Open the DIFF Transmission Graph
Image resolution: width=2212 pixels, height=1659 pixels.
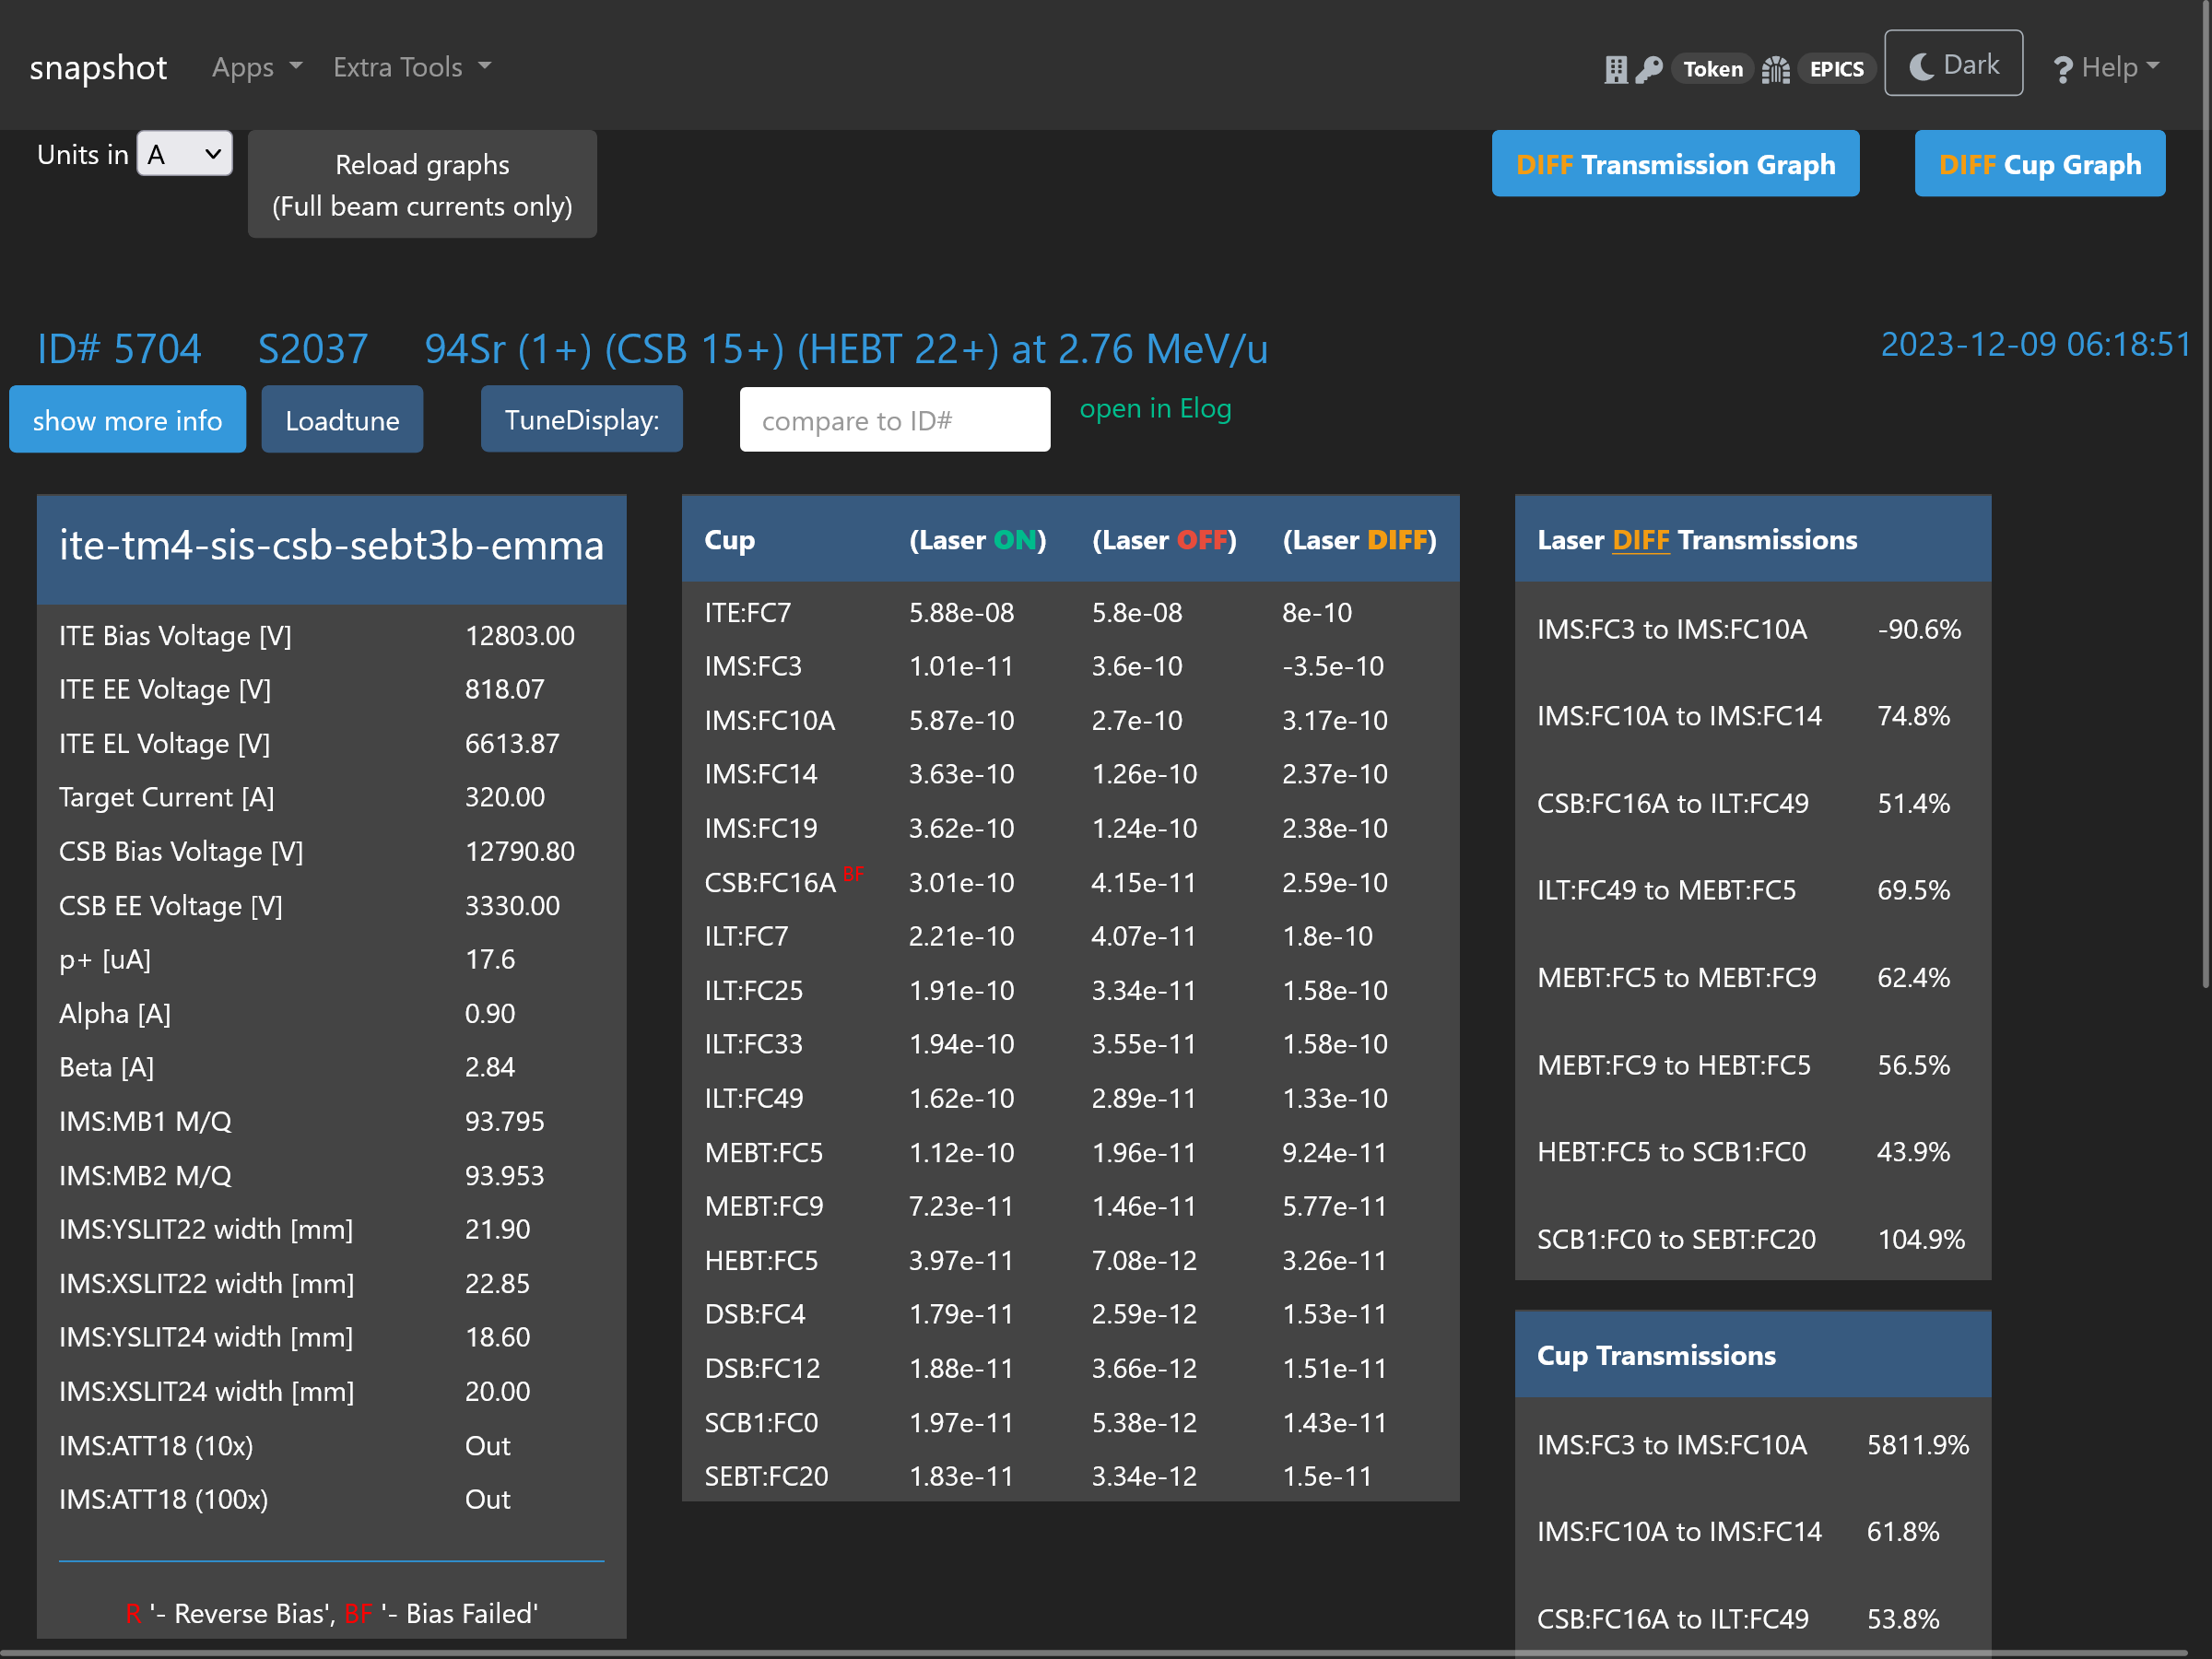pyautogui.click(x=1675, y=164)
